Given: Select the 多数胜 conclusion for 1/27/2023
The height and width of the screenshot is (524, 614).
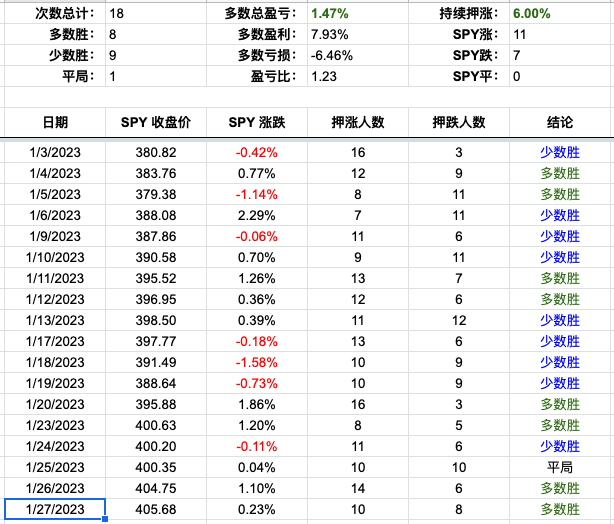Looking at the screenshot, I should [560, 509].
